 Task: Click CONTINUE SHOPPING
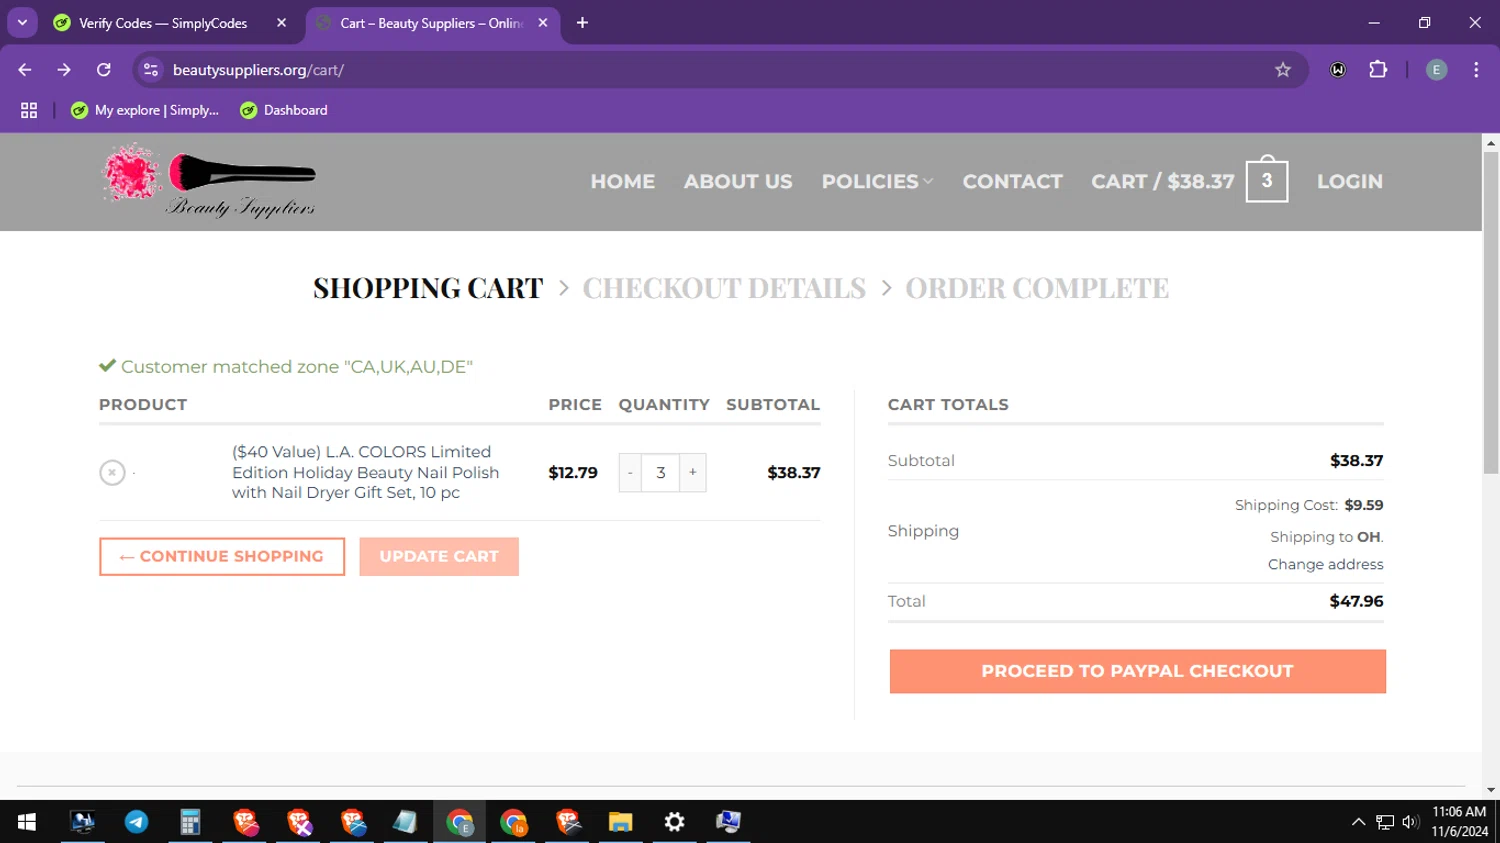222,556
